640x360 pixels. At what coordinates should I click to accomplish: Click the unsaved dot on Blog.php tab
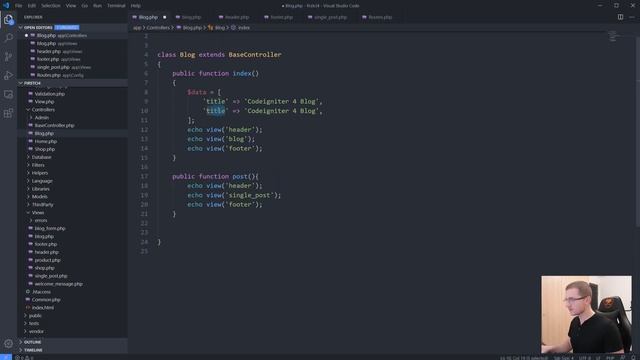pyautogui.click(x=164, y=17)
